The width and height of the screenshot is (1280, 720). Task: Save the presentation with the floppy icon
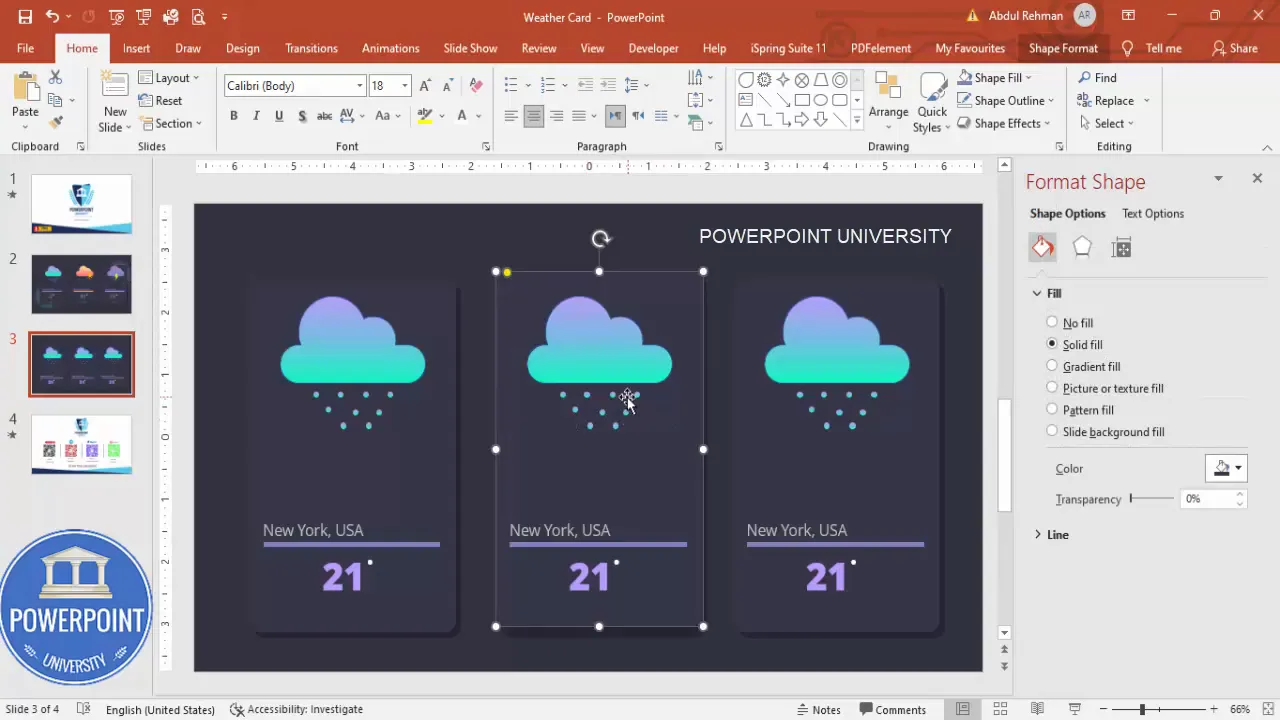pos(25,17)
